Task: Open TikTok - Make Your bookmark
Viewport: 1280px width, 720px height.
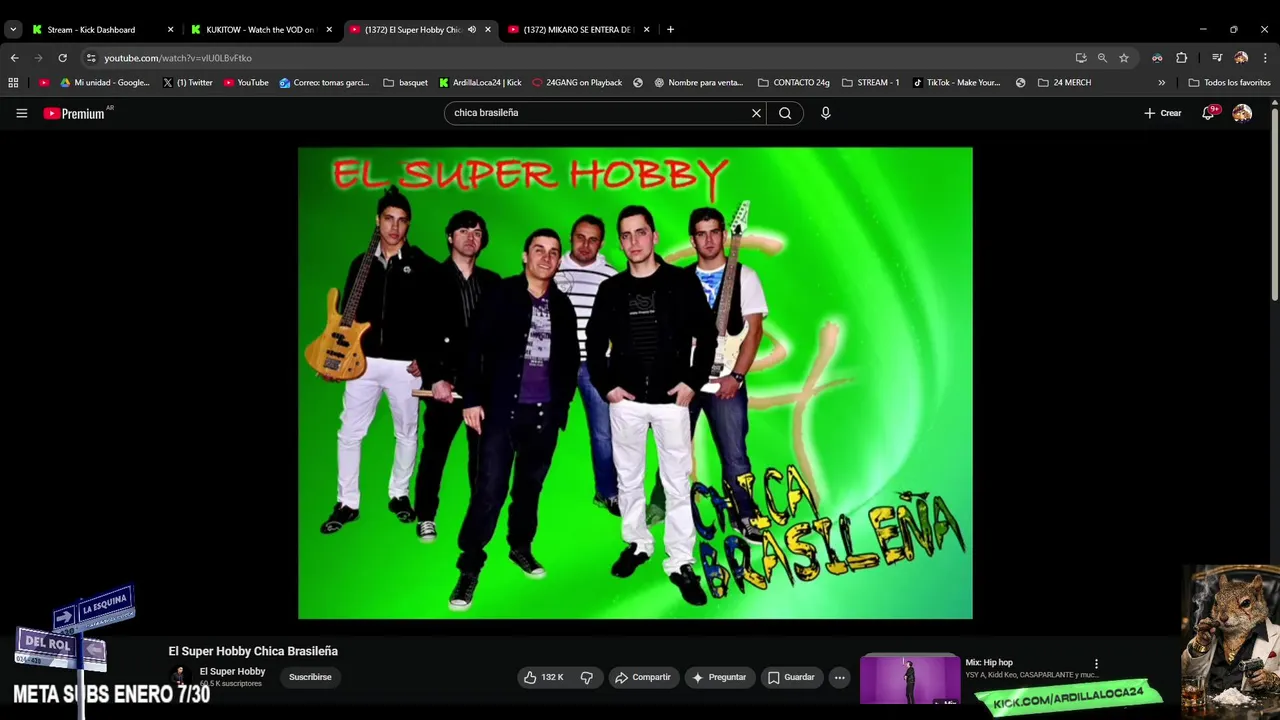Action: pyautogui.click(x=956, y=83)
